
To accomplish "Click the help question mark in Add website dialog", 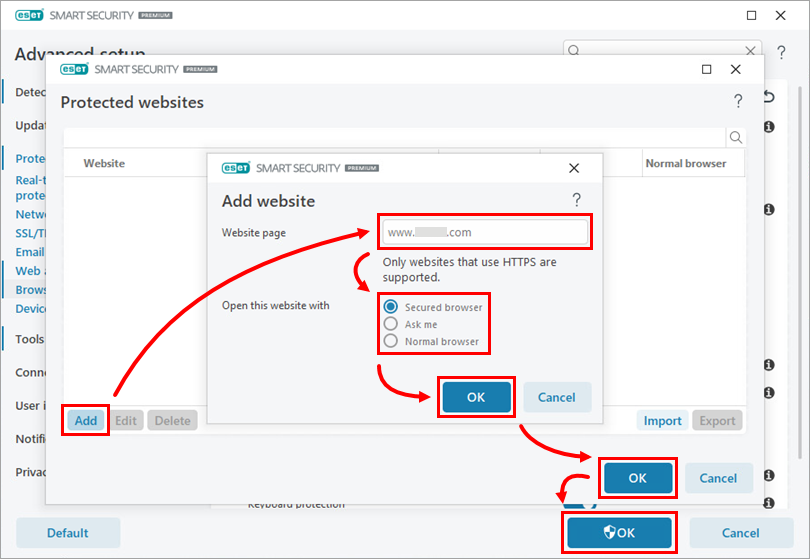I will (576, 201).
